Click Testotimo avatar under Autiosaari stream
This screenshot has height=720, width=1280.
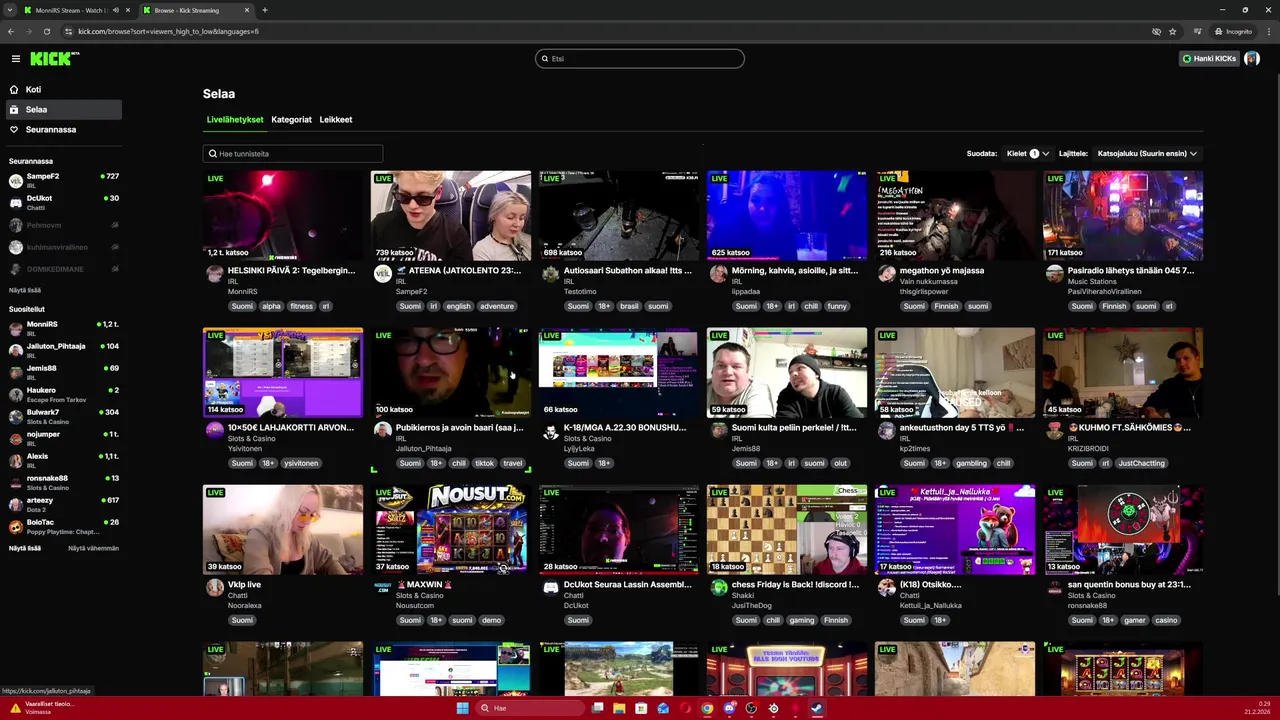pyautogui.click(x=550, y=276)
